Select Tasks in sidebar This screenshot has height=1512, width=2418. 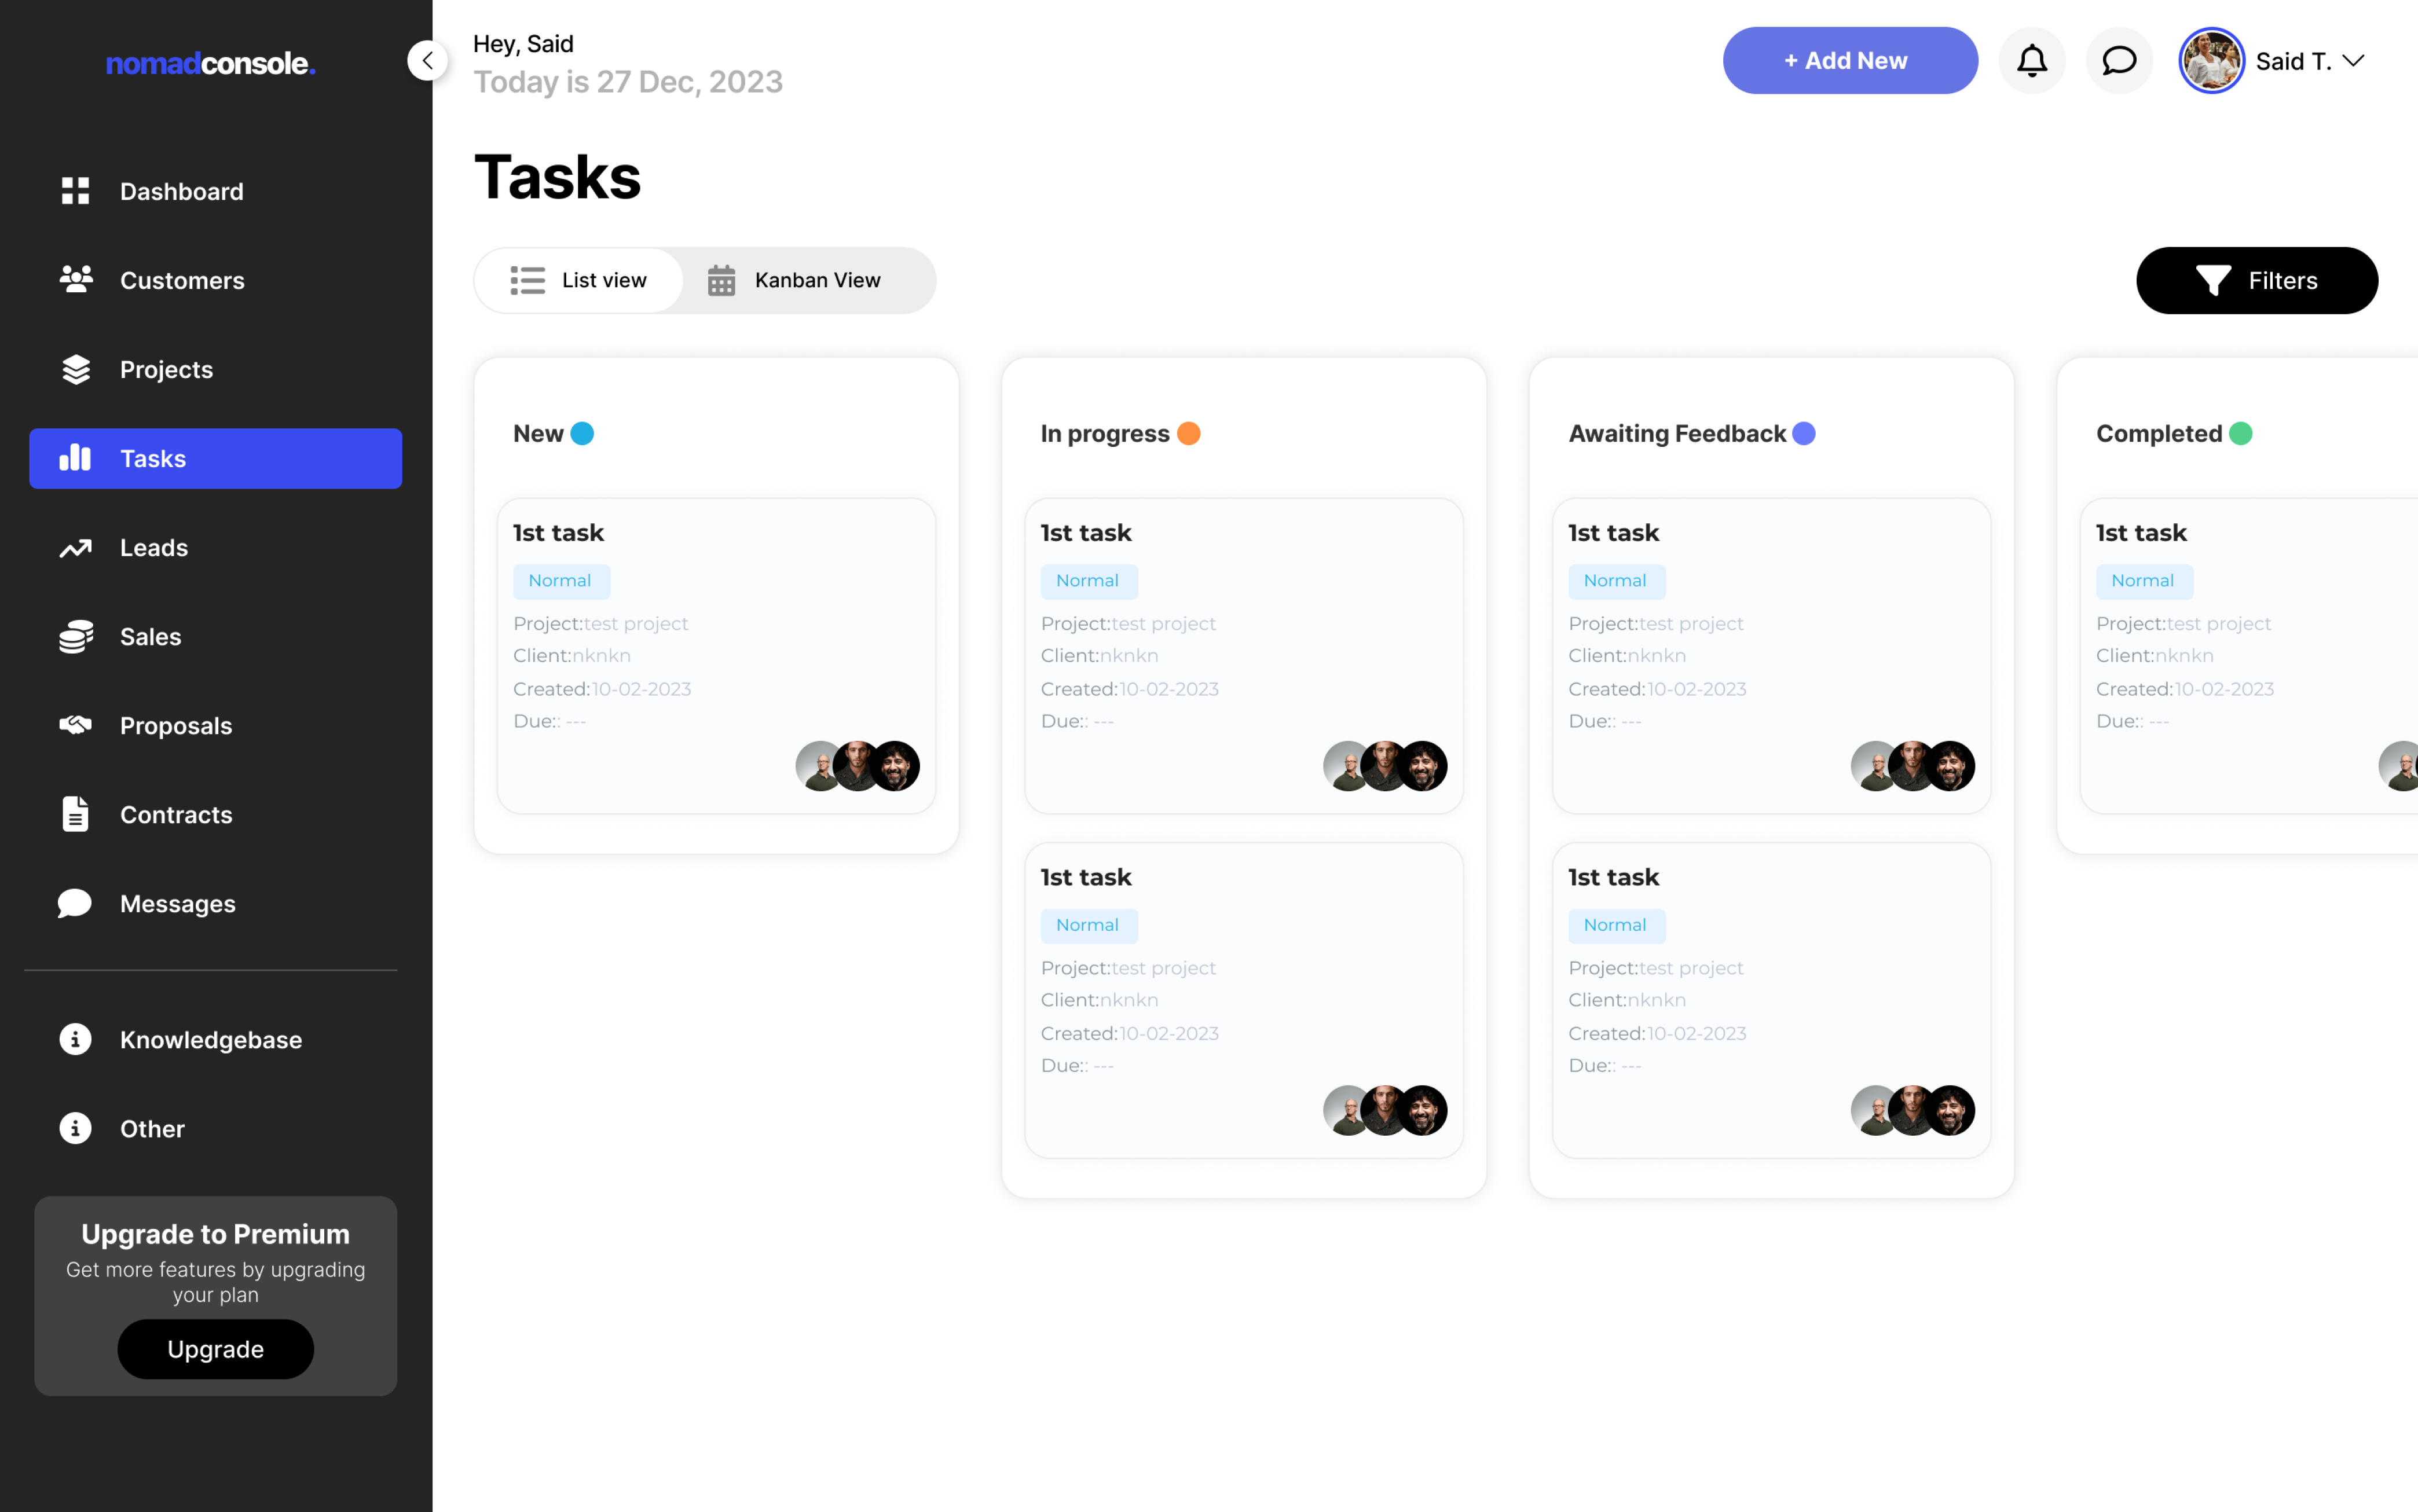click(216, 458)
